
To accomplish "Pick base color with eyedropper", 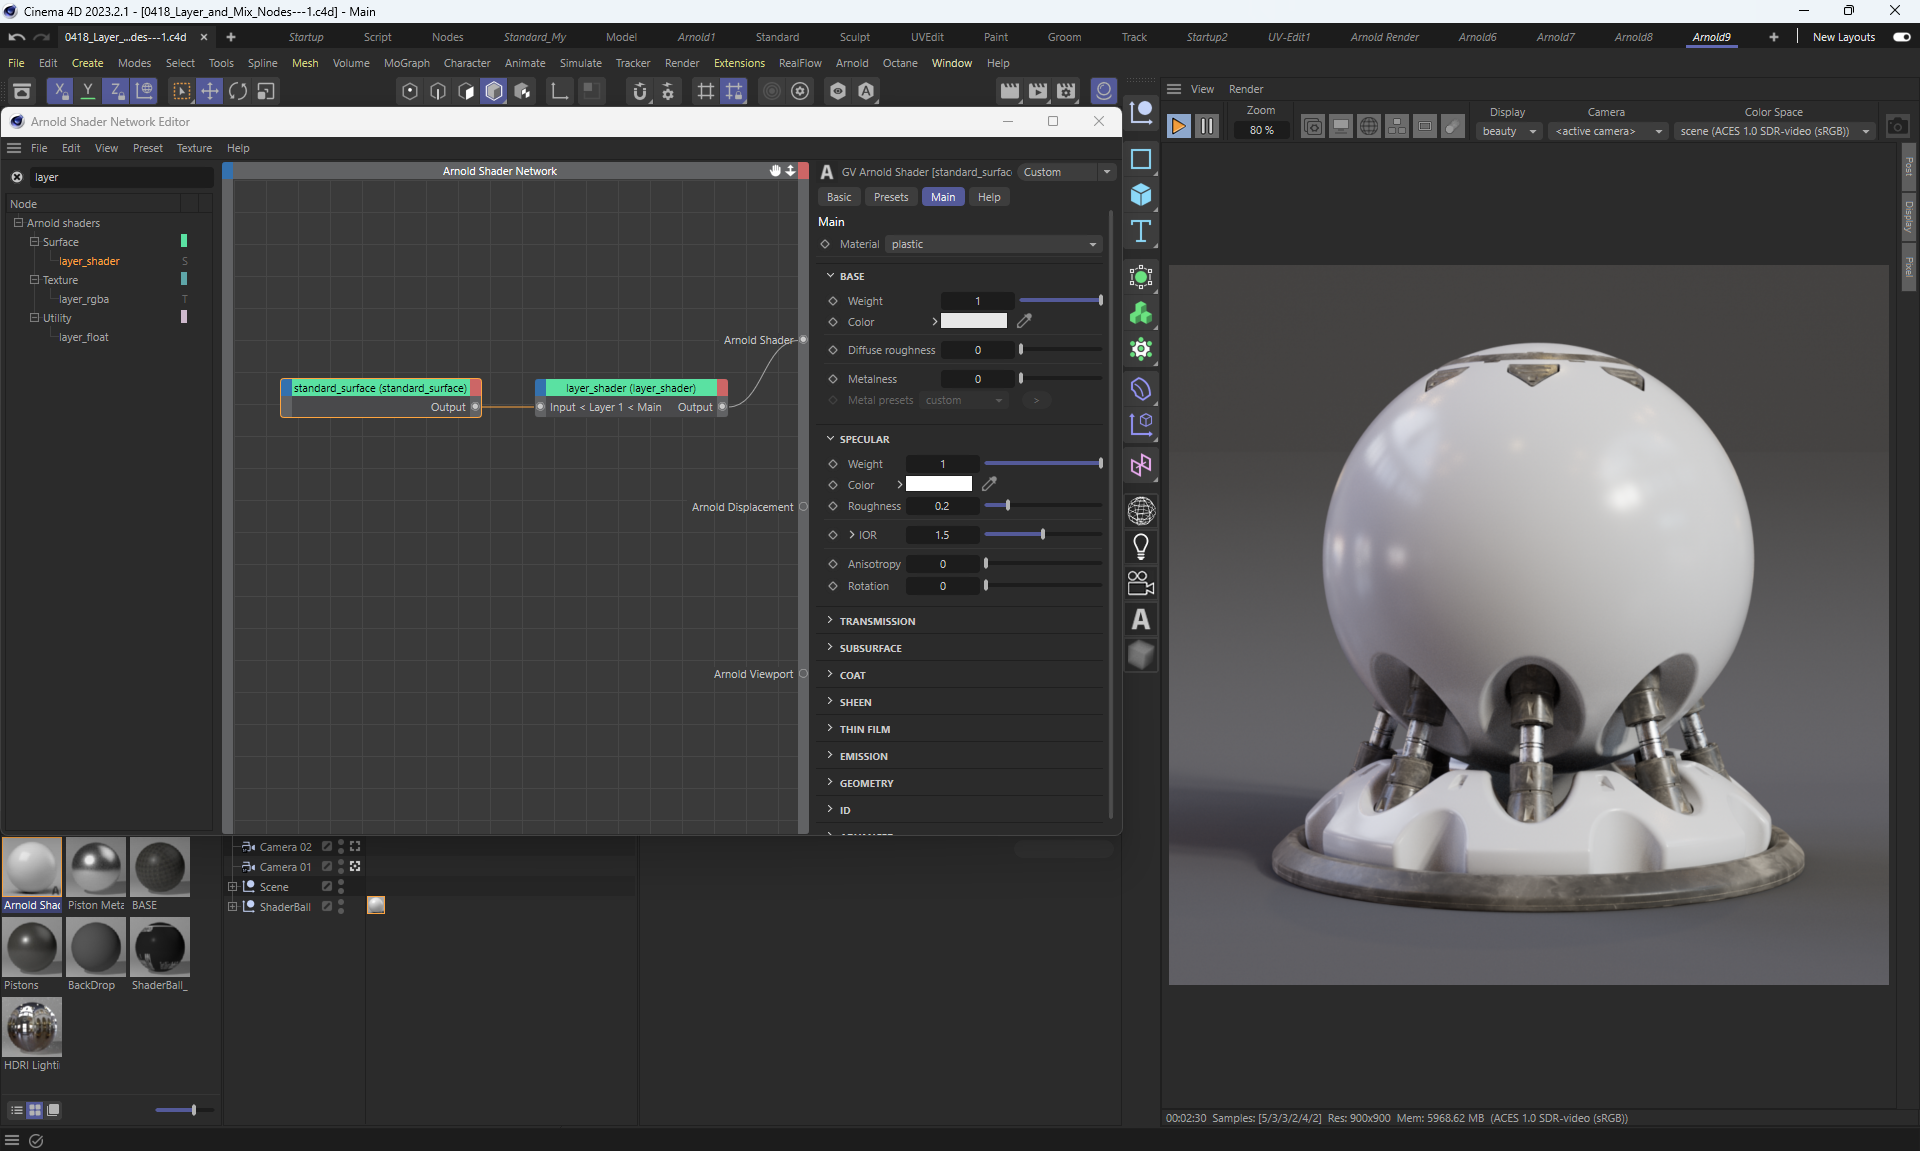I will [x=1024, y=321].
